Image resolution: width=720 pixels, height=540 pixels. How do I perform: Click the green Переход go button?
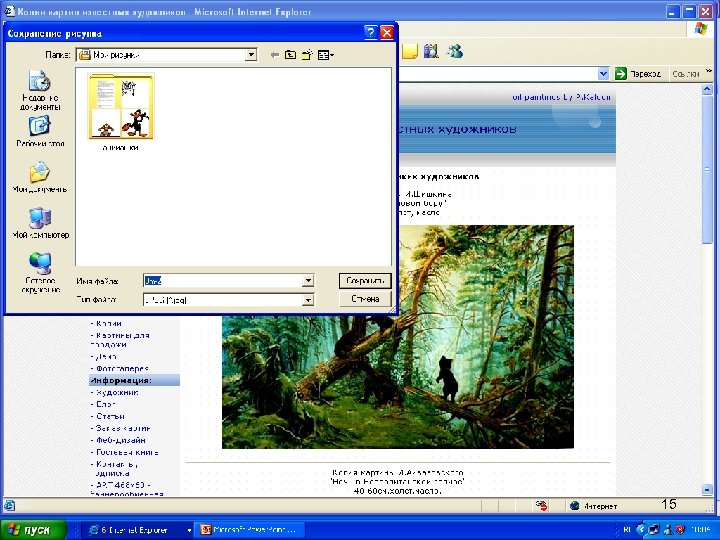tap(638, 73)
